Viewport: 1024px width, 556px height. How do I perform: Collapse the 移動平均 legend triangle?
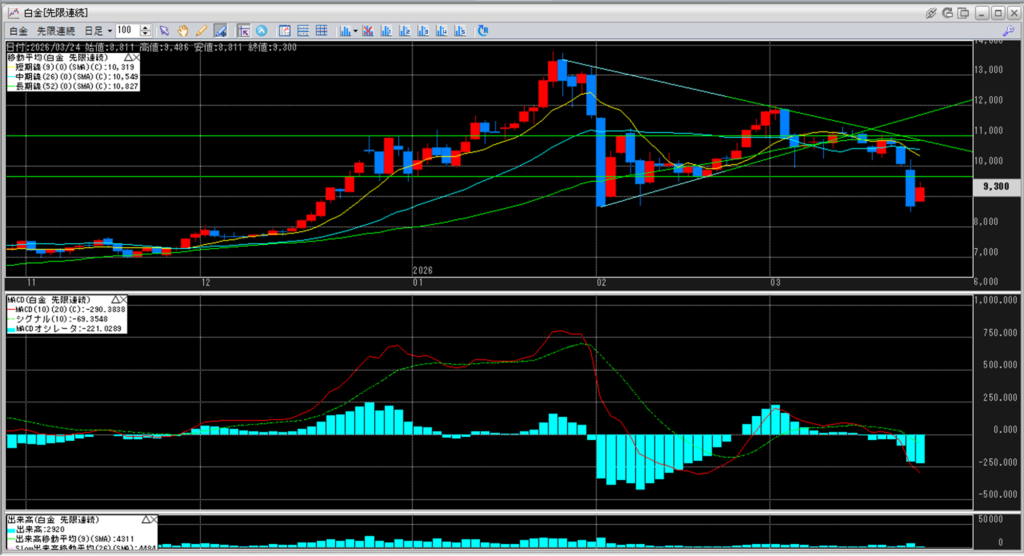(128, 59)
